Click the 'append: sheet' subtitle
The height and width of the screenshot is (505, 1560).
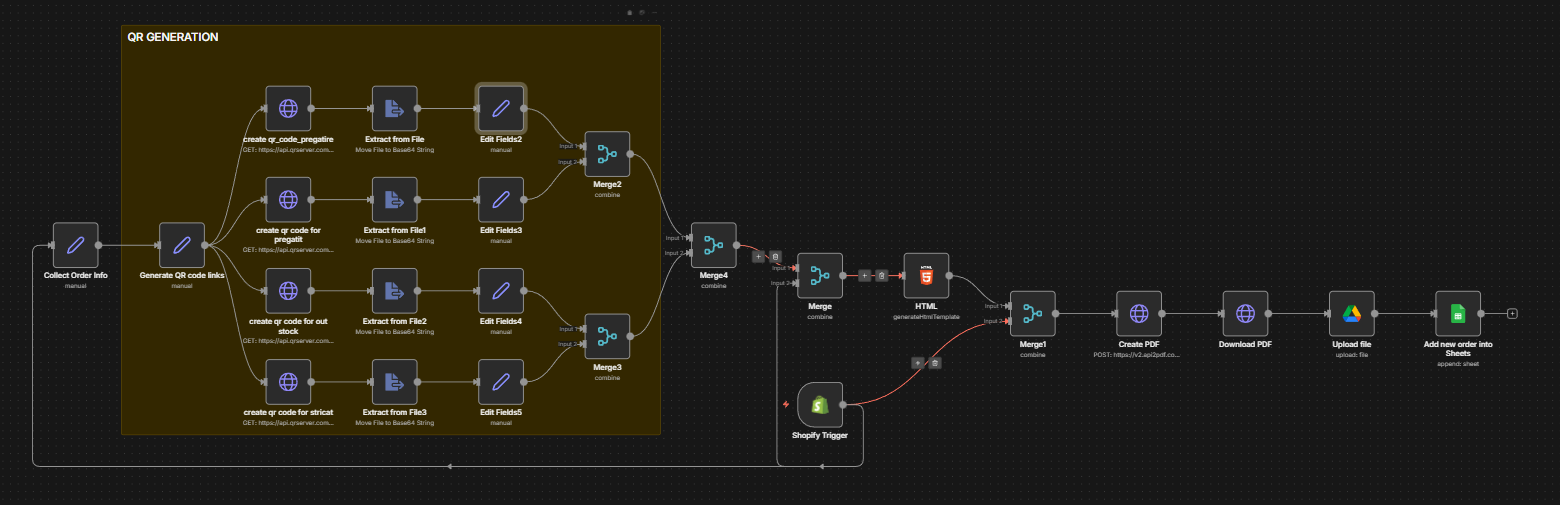click(x=1458, y=364)
